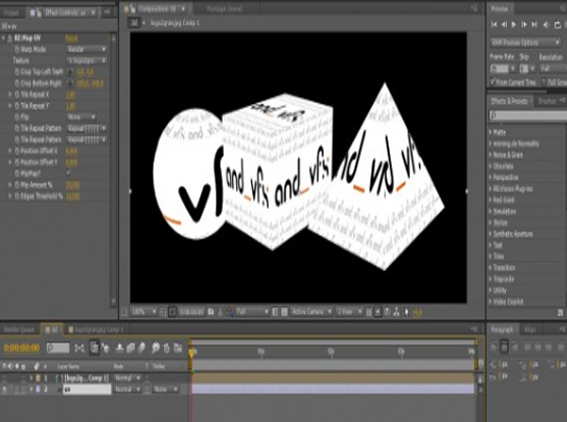
Task: Click snapshot camera icon below viewer
Action: [211, 312]
